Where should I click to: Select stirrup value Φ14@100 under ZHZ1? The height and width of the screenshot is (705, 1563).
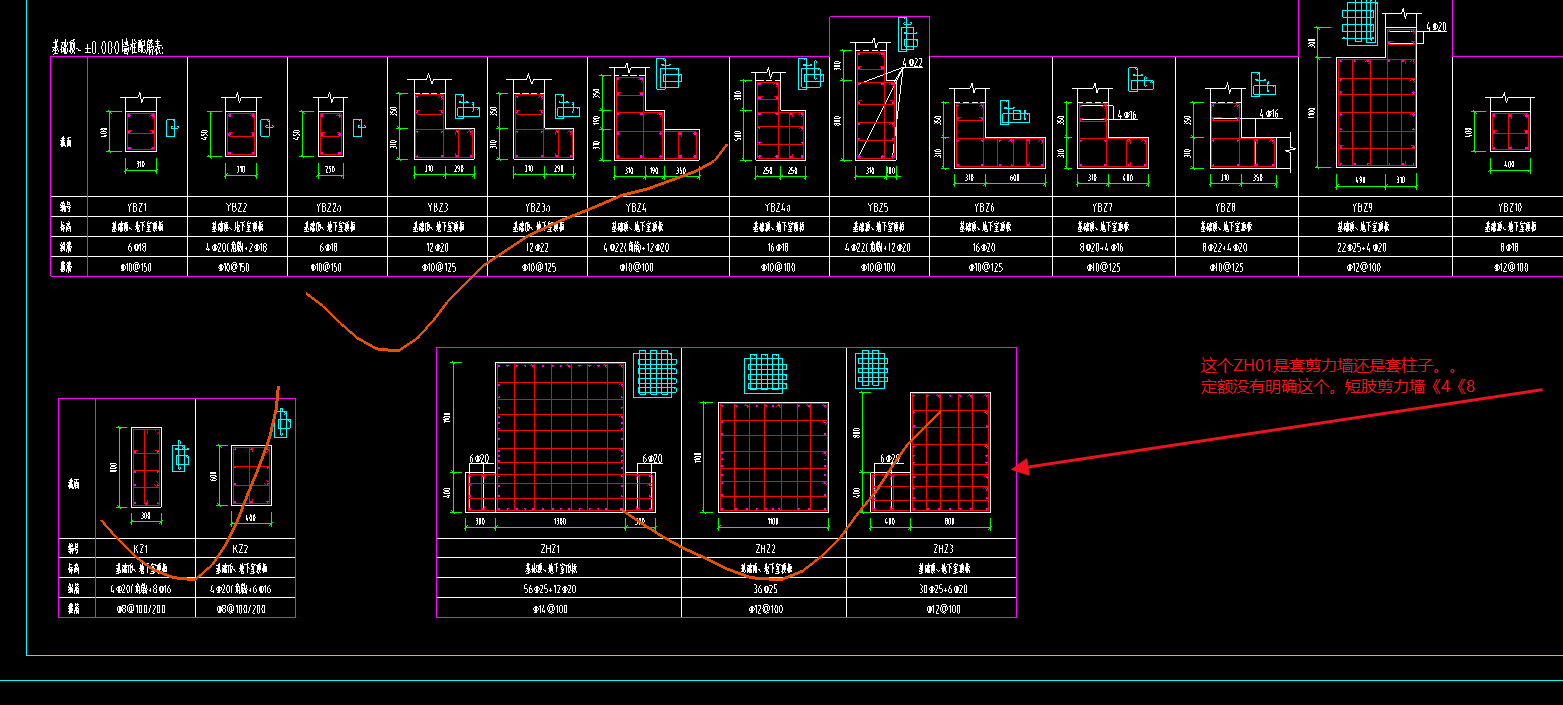click(x=550, y=609)
